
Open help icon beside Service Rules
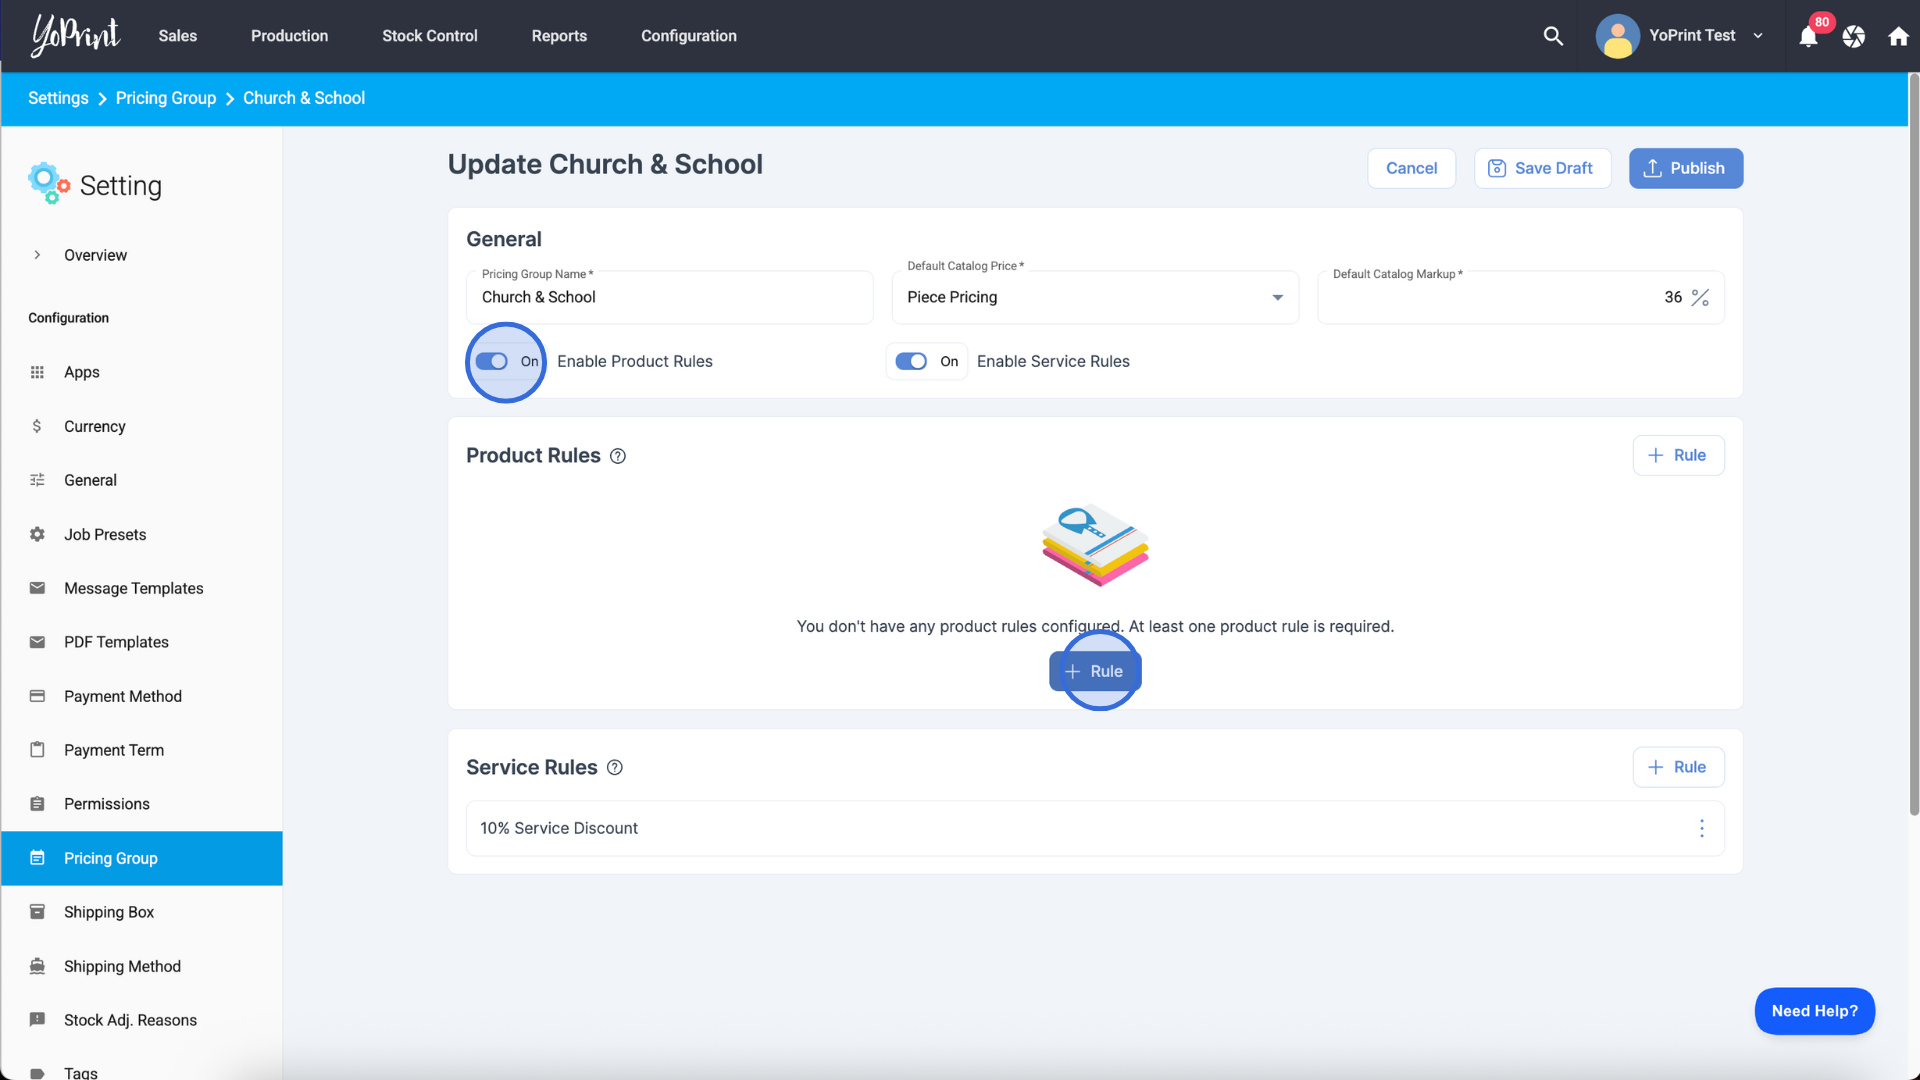[615, 768]
